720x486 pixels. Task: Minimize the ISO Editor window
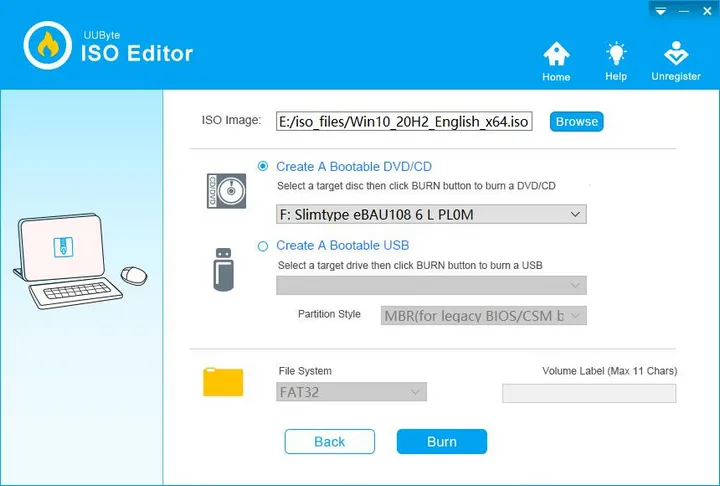pyautogui.click(x=684, y=11)
